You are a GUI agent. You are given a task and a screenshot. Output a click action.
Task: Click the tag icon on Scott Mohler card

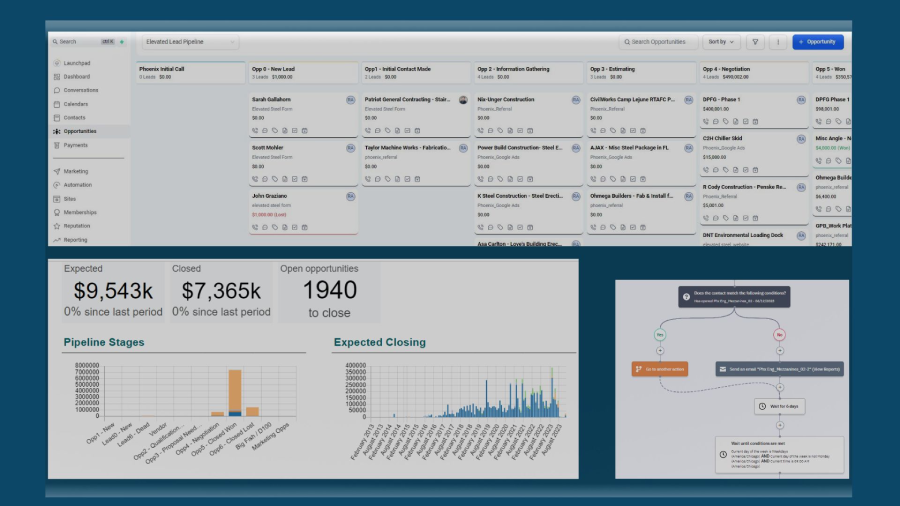[x=275, y=178]
